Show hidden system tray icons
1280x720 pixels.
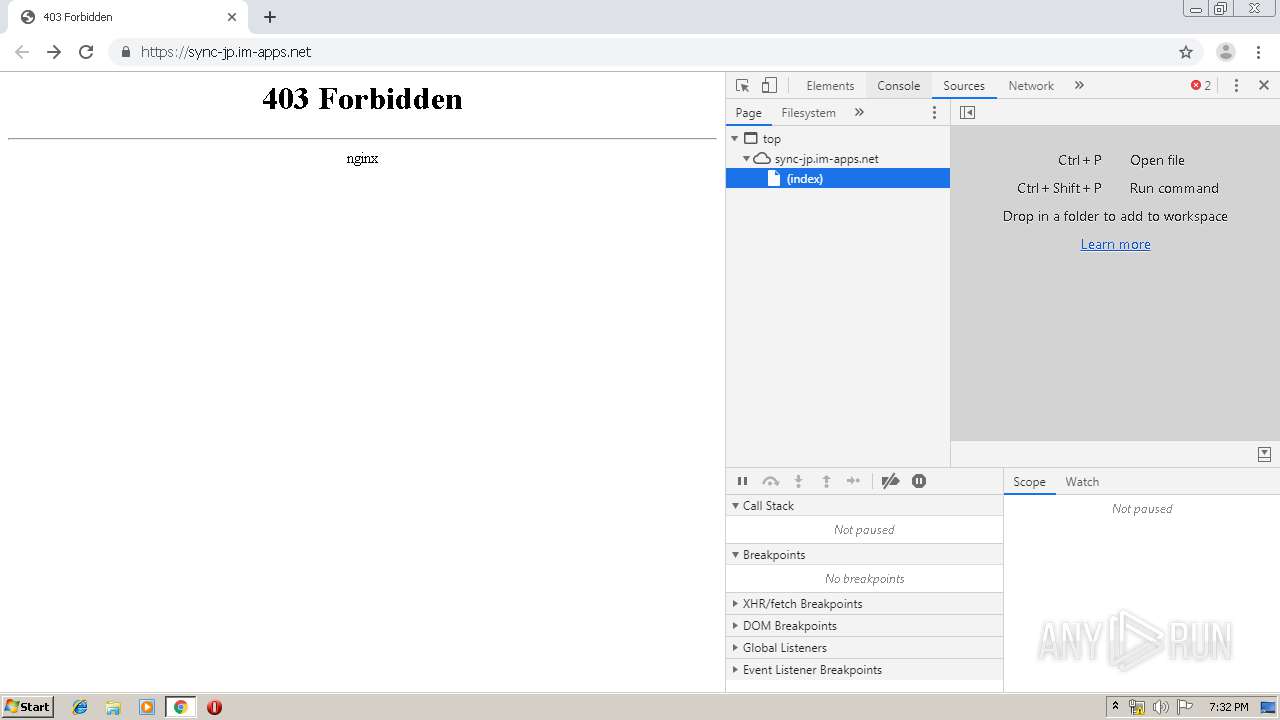[1115, 707]
